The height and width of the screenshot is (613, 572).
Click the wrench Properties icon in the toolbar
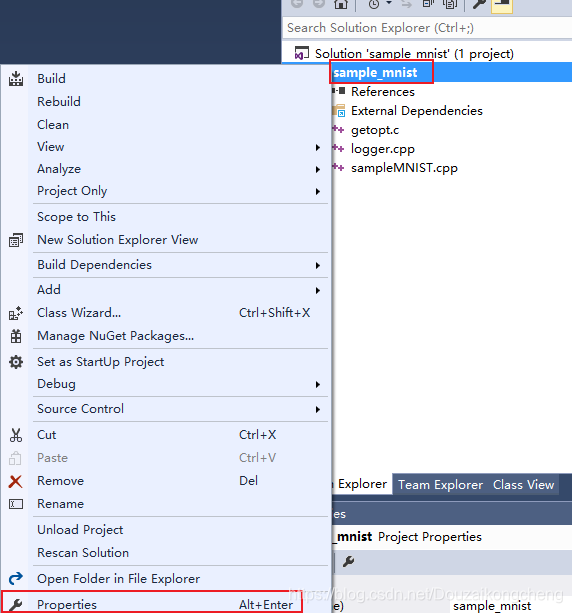(x=479, y=4)
